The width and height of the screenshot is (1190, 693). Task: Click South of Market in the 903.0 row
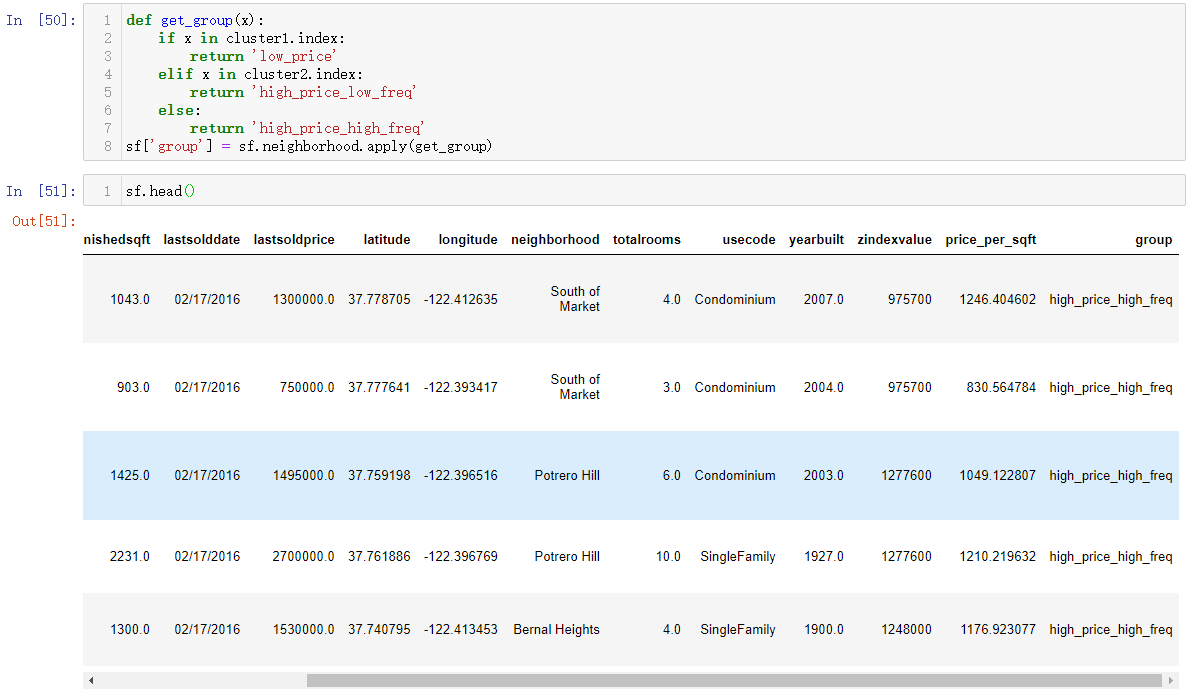(575, 387)
